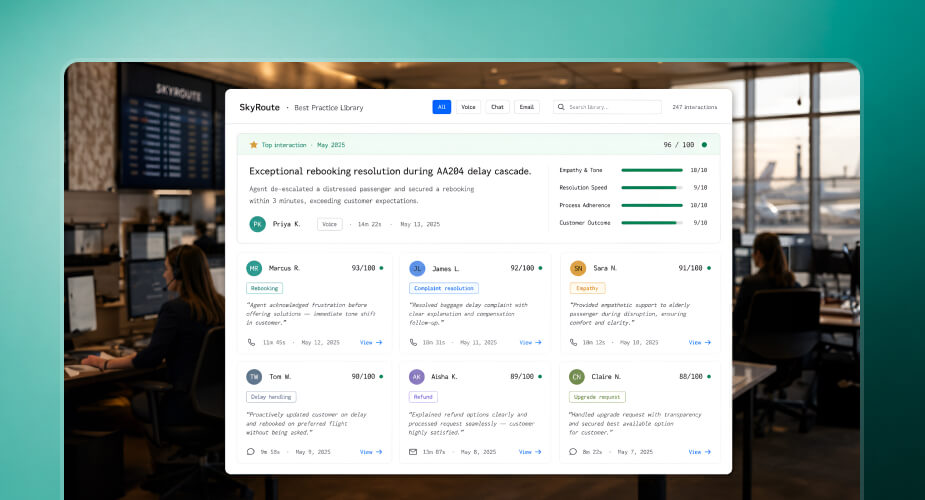Click the 96 / 100 top score
The height and width of the screenshot is (500, 925).
[678, 144]
